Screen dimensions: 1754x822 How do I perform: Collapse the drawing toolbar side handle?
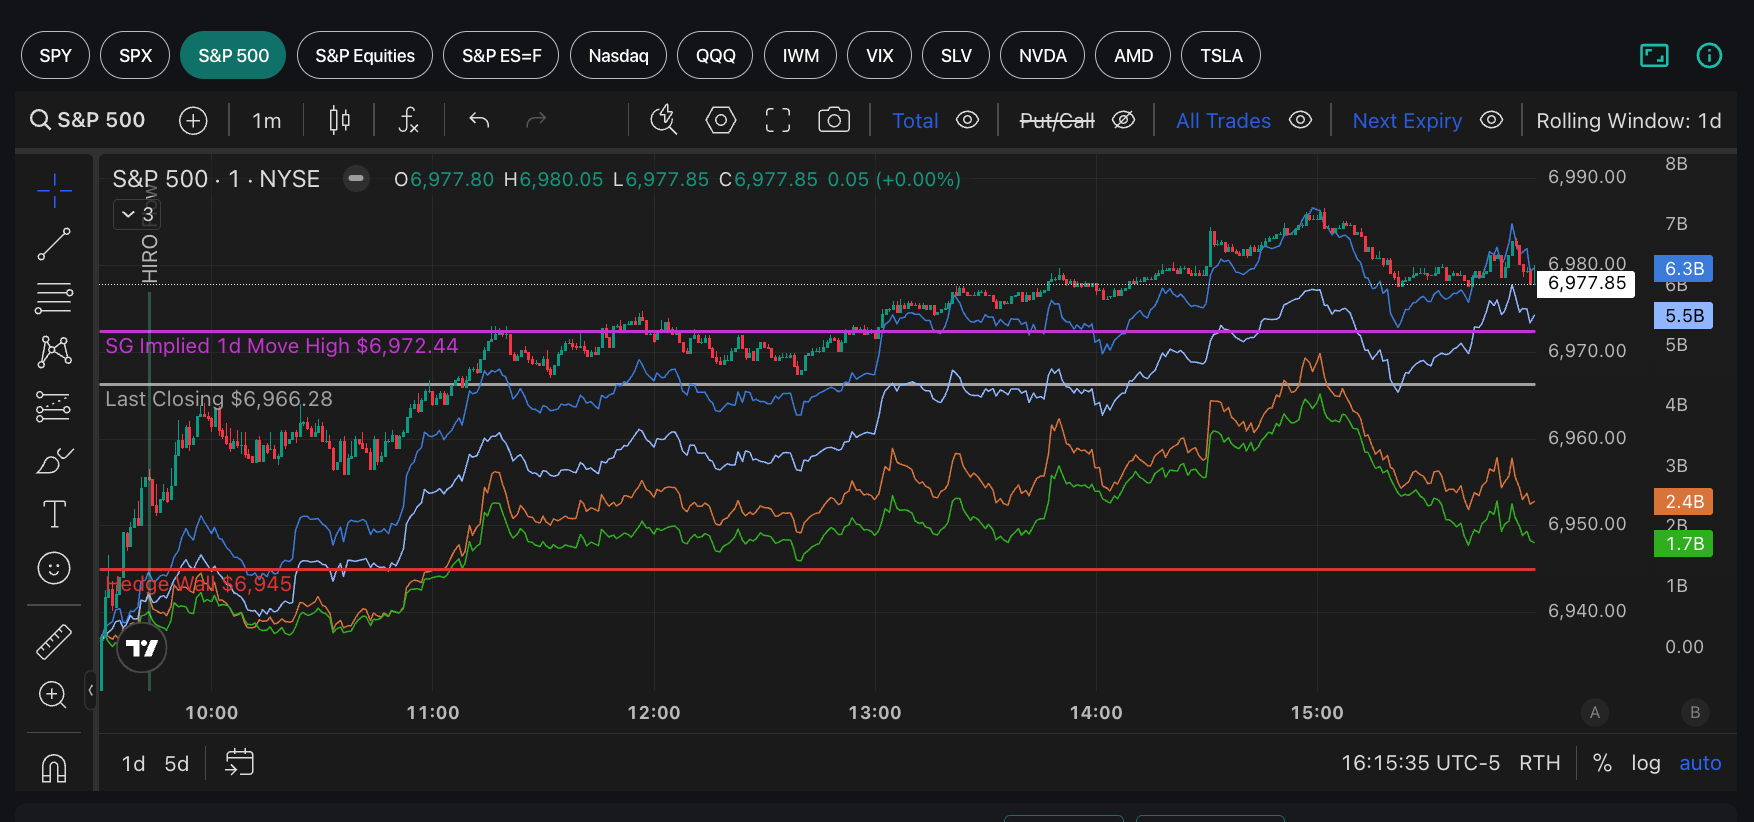(91, 690)
